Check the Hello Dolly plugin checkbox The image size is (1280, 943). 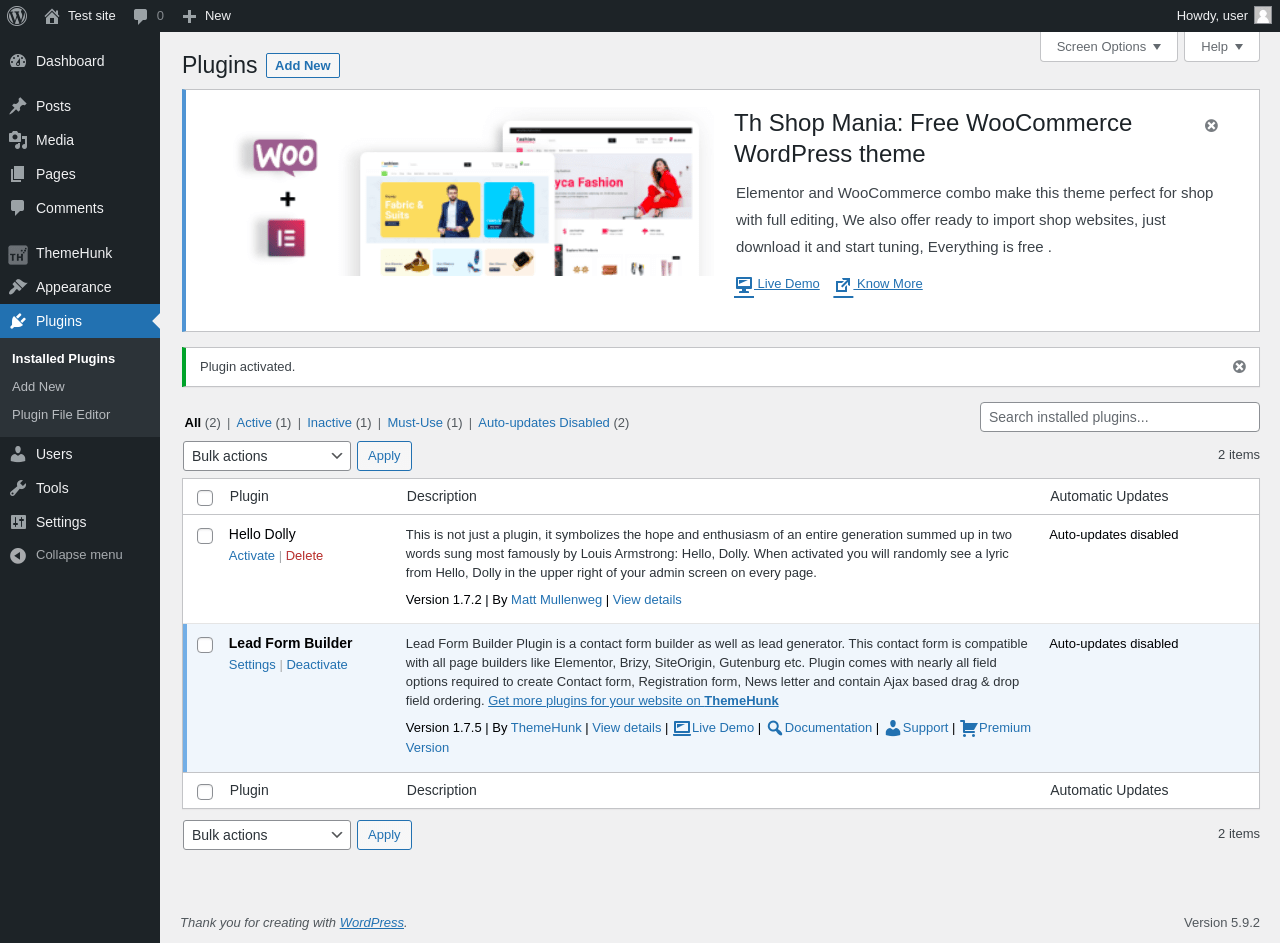pyautogui.click(x=205, y=536)
